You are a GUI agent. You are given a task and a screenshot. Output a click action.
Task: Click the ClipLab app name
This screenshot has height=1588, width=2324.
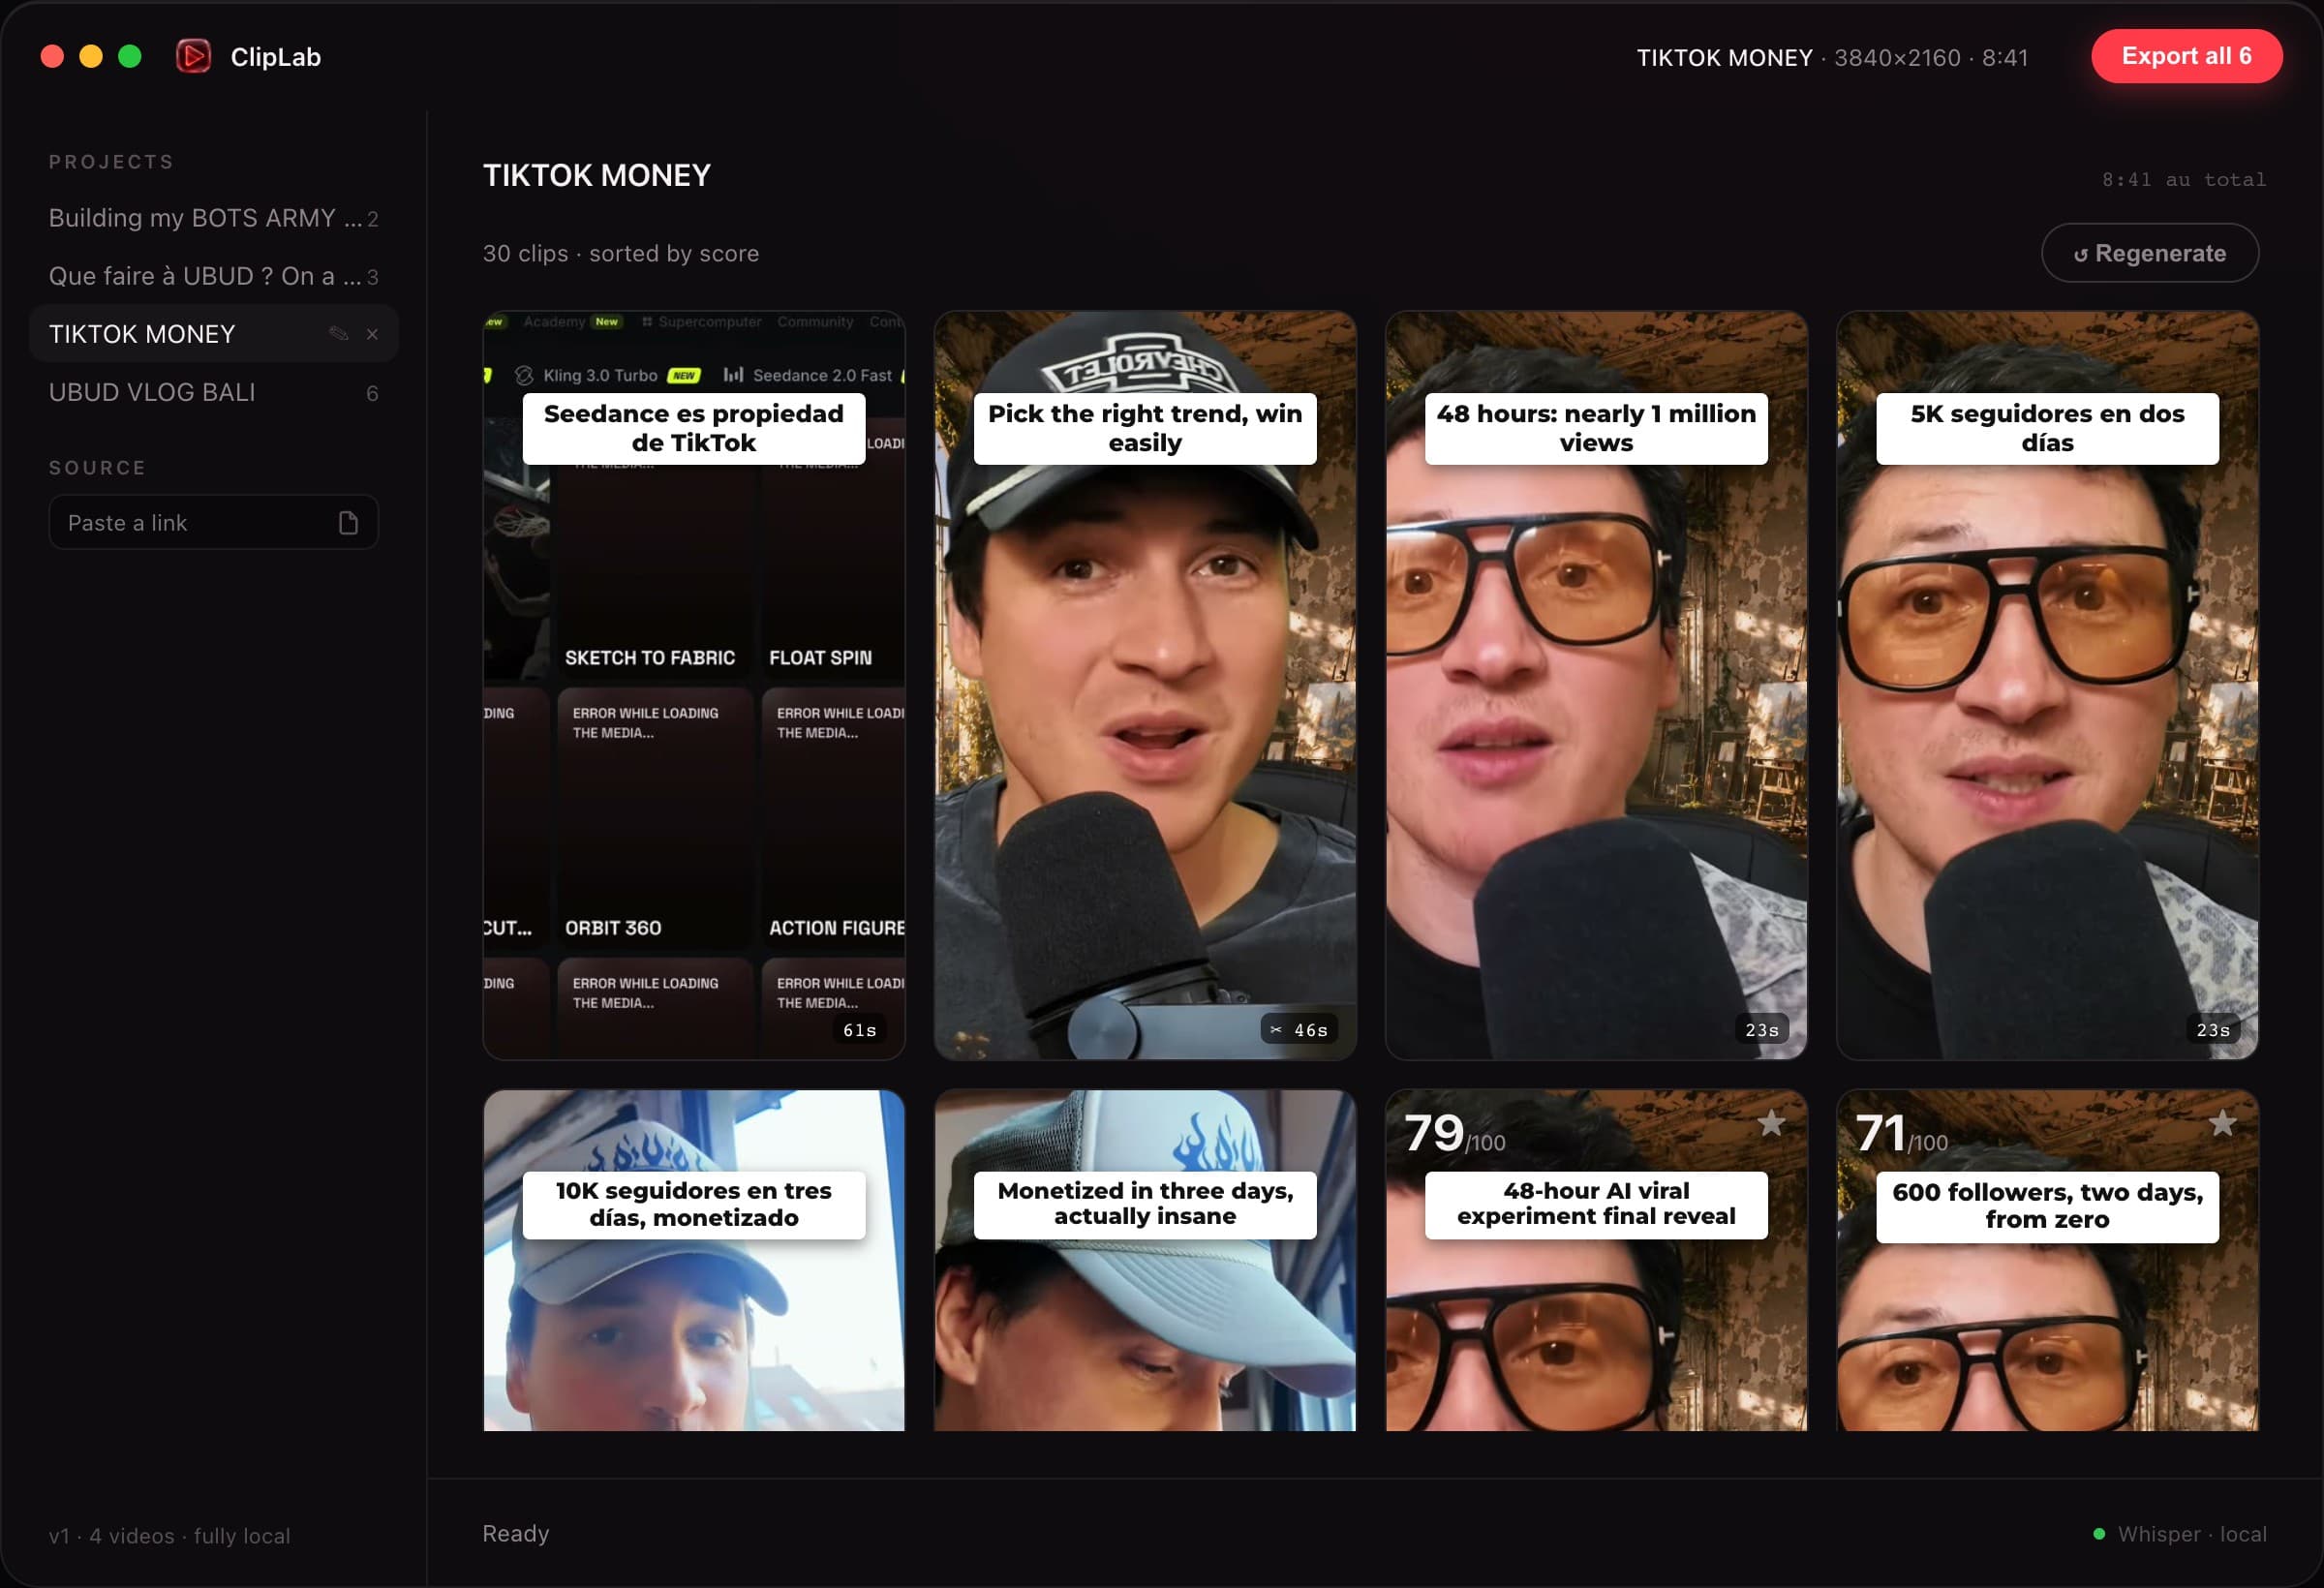276,57
